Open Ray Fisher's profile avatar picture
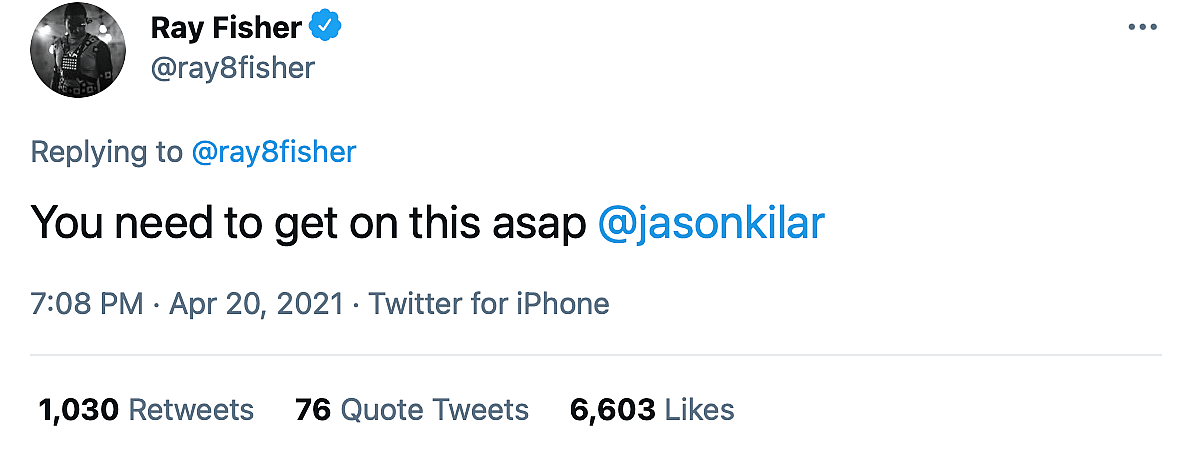Viewport: 1191px width, 456px height. [x=76, y=55]
